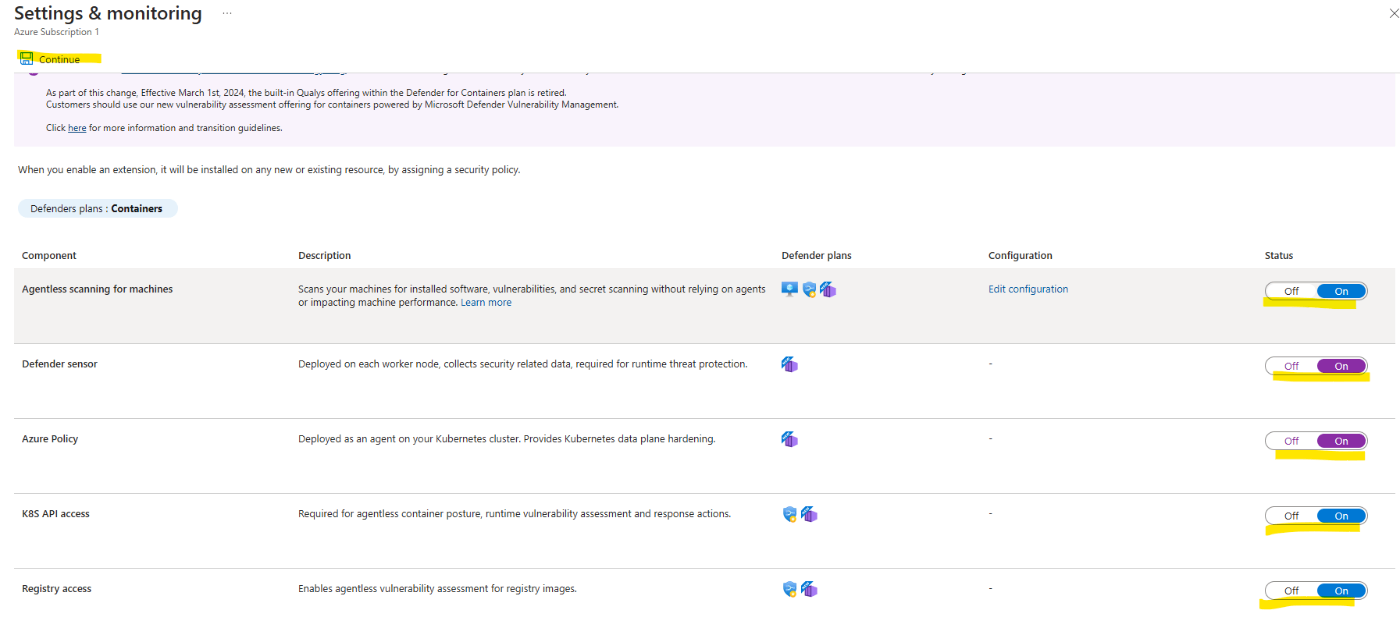The width and height of the screenshot is (1400, 635).
Task: Select the 'K8S API access' component name
Action: [56, 514]
